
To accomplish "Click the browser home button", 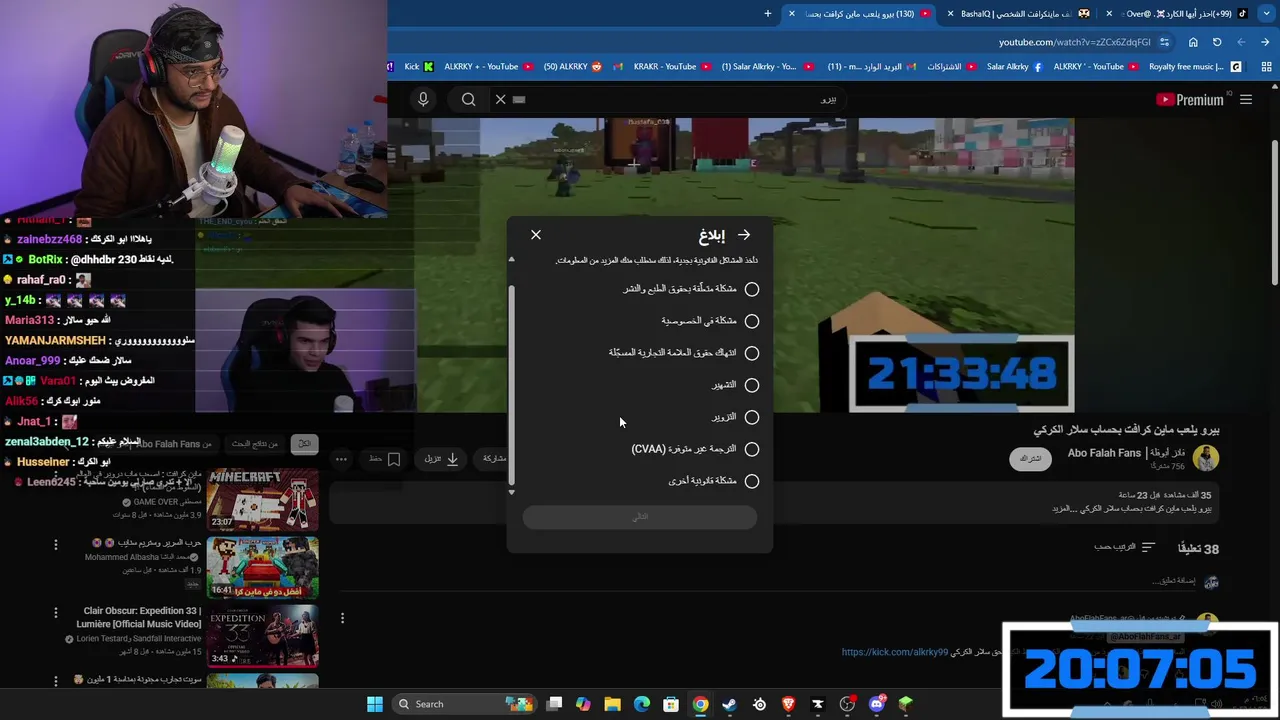I will pos(1193,42).
